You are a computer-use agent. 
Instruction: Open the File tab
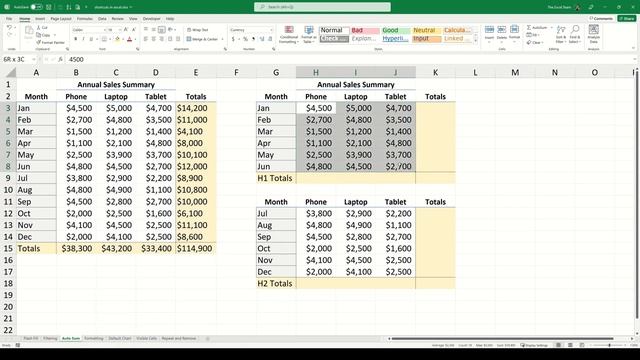pyautogui.click(x=9, y=19)
